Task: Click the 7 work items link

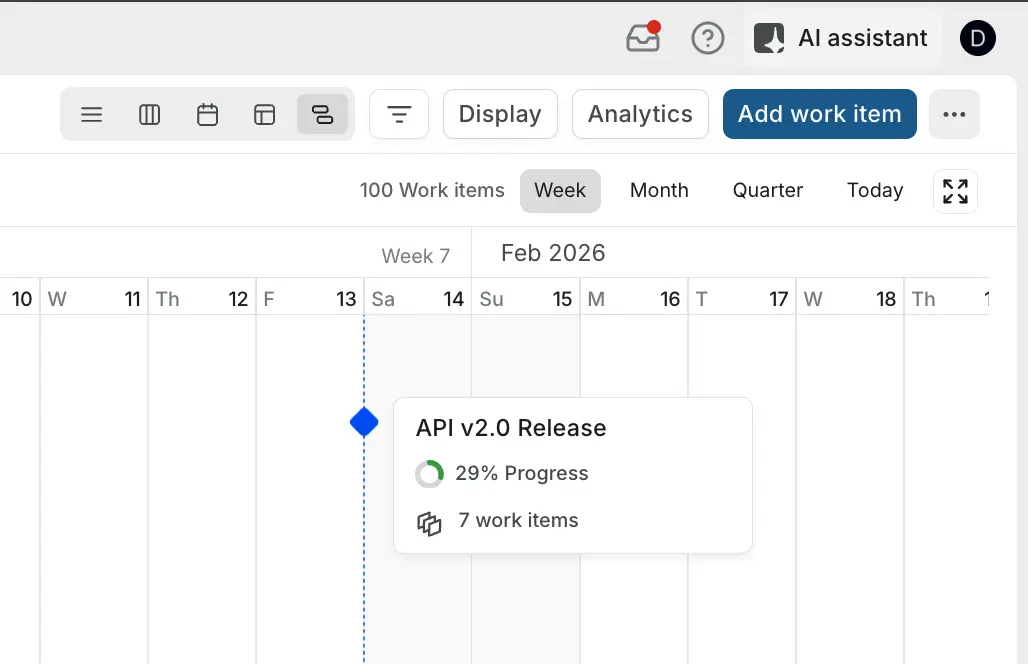Action: tap(517, 520)
